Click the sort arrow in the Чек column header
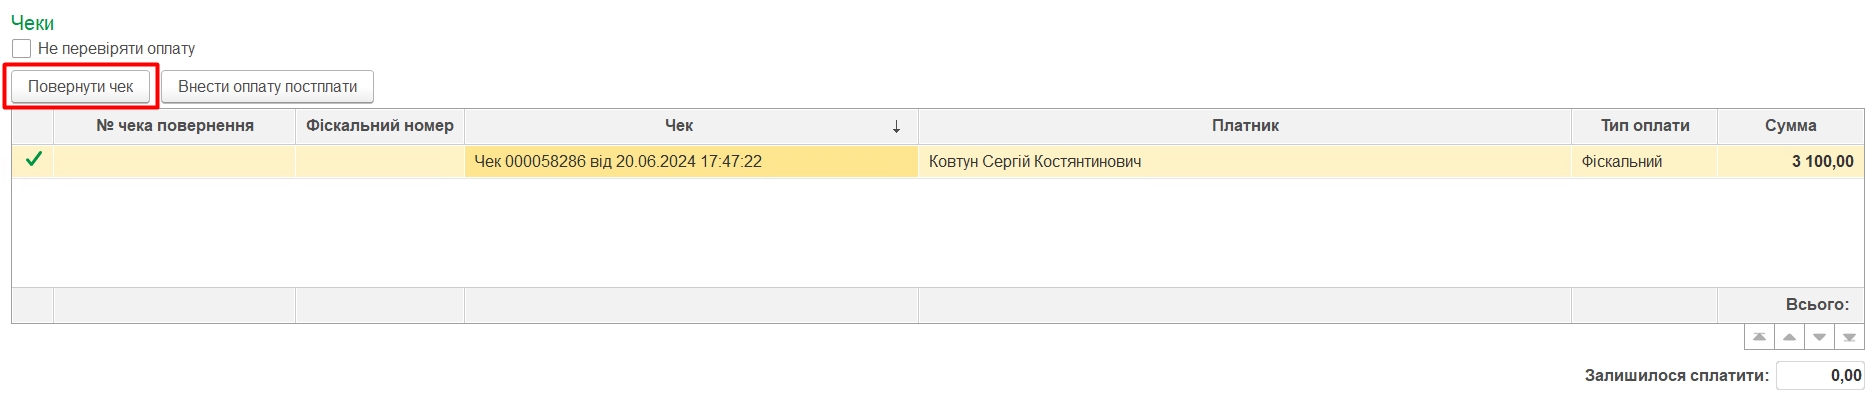1876x400 pixels. (x=896, y=126)
